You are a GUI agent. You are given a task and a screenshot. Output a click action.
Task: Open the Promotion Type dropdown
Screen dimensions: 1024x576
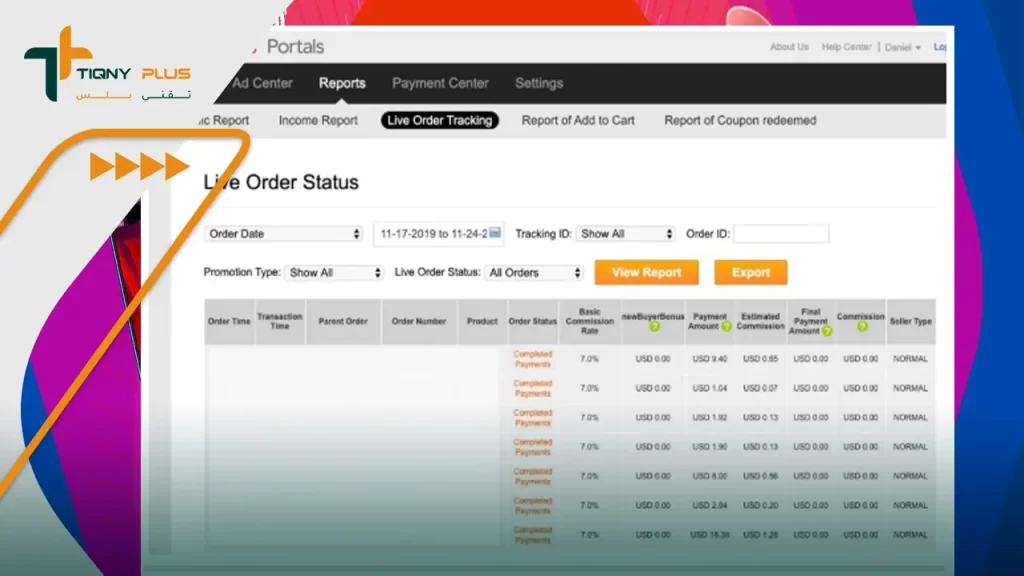tap(334, 273)
